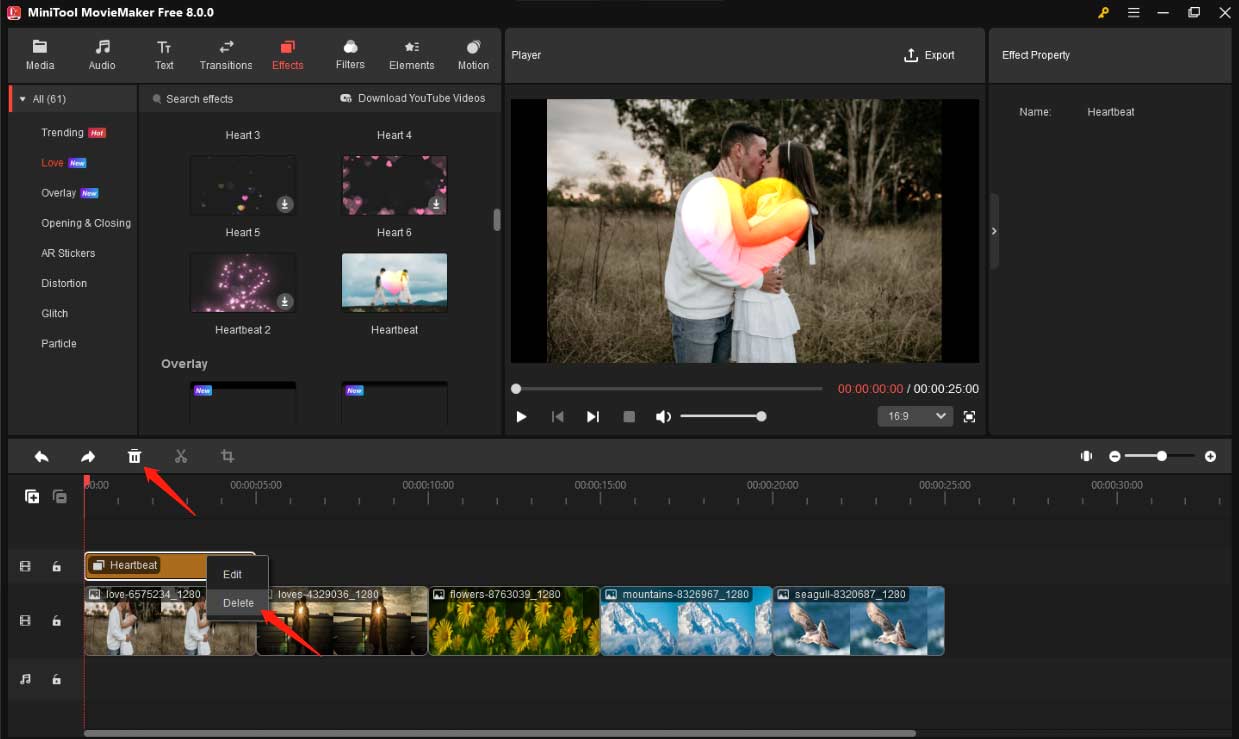Screen dimensions: 1239x739
Task: Collapse the Effect Property panel arrow
Action: (994, 231)
